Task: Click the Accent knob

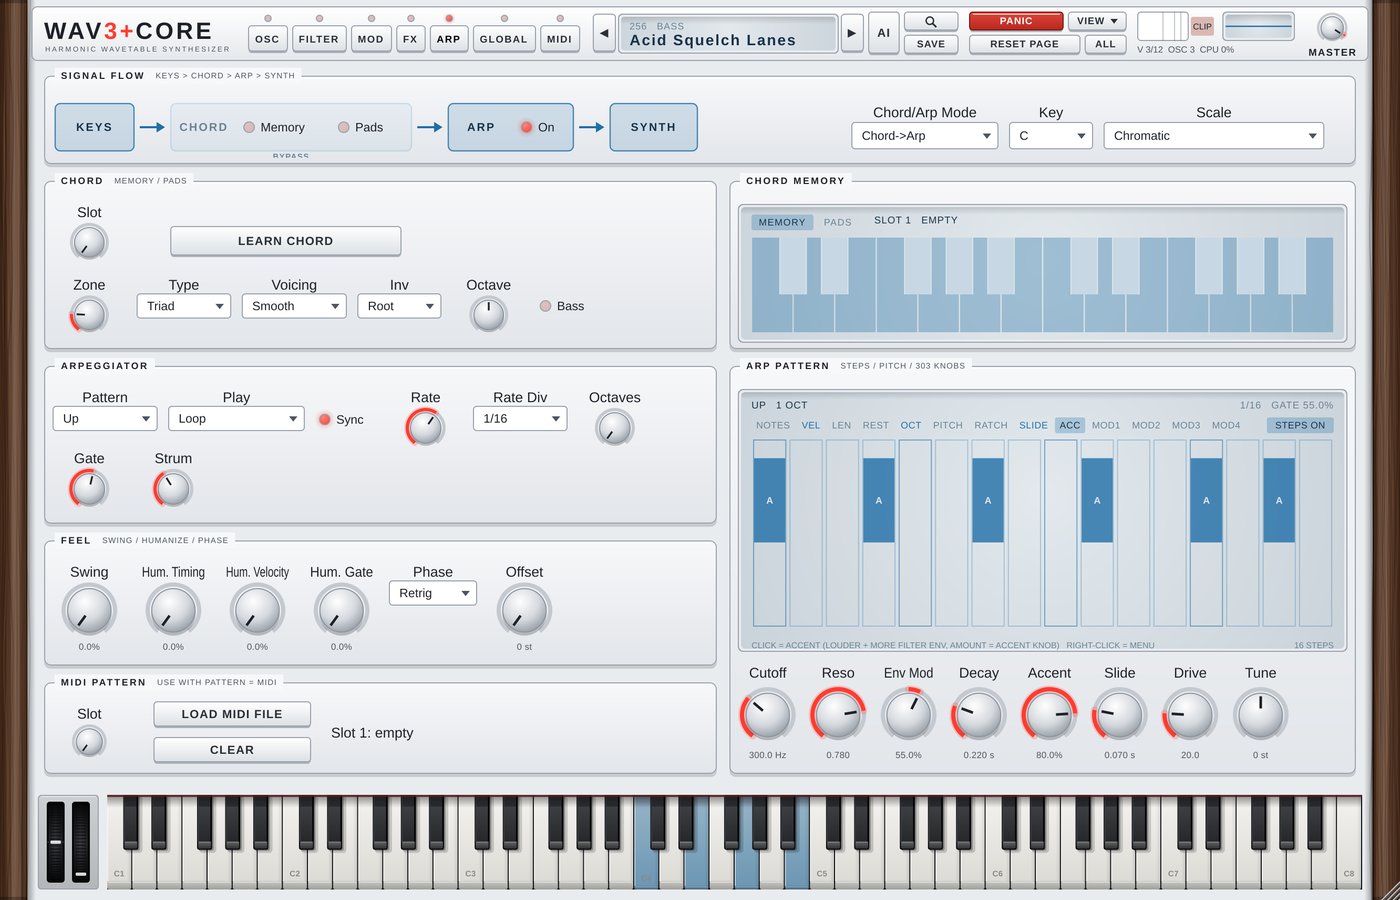Action: tap(1049, 715)
